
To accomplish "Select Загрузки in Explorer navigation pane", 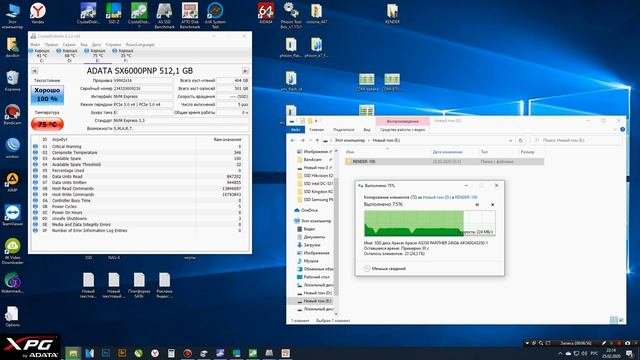I will (x=312, y=245).
